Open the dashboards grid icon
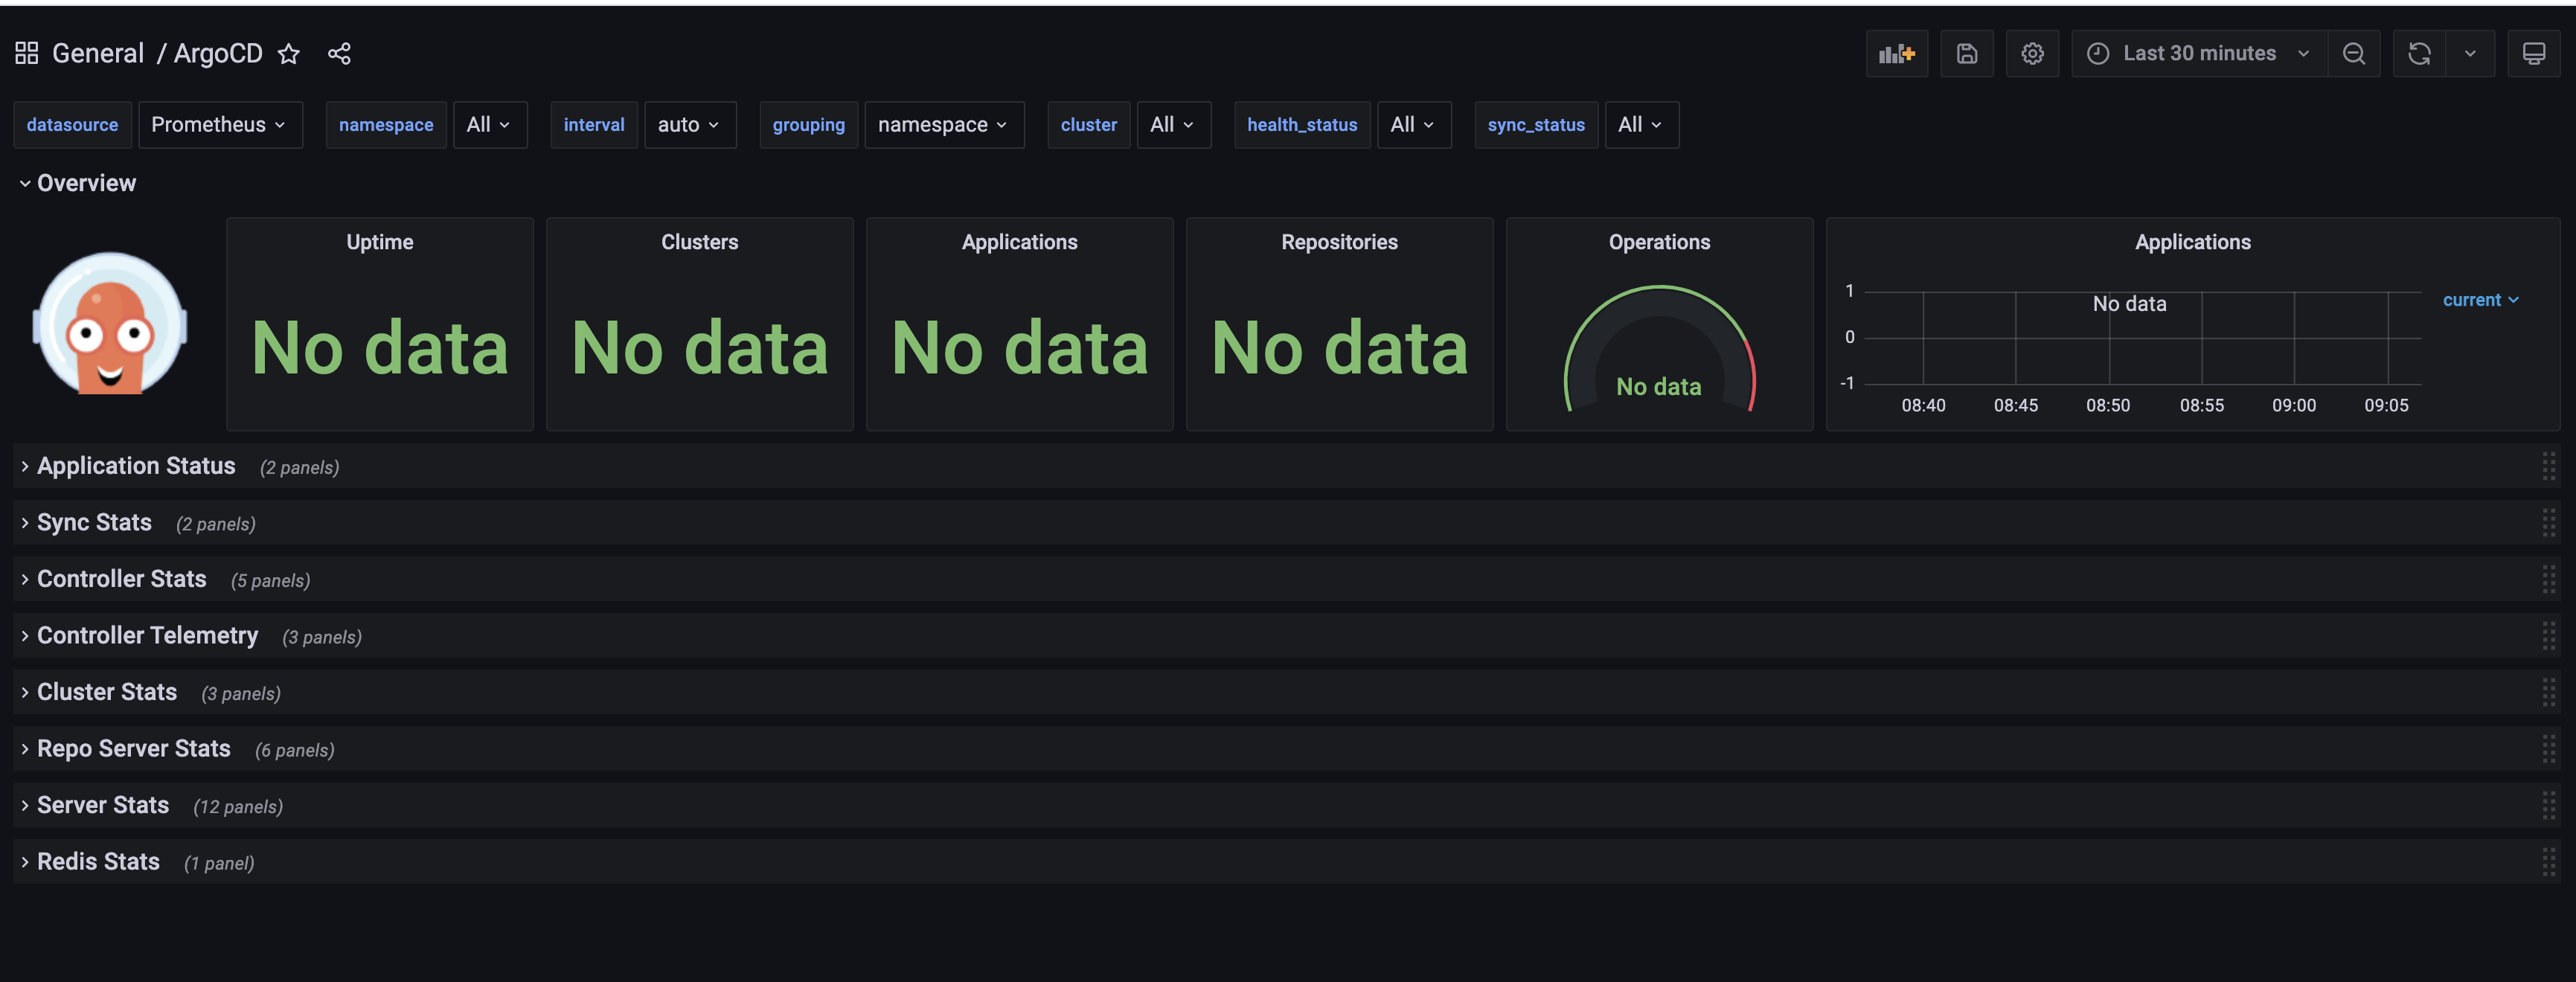Screen dimensions: 2576x982 26,52
